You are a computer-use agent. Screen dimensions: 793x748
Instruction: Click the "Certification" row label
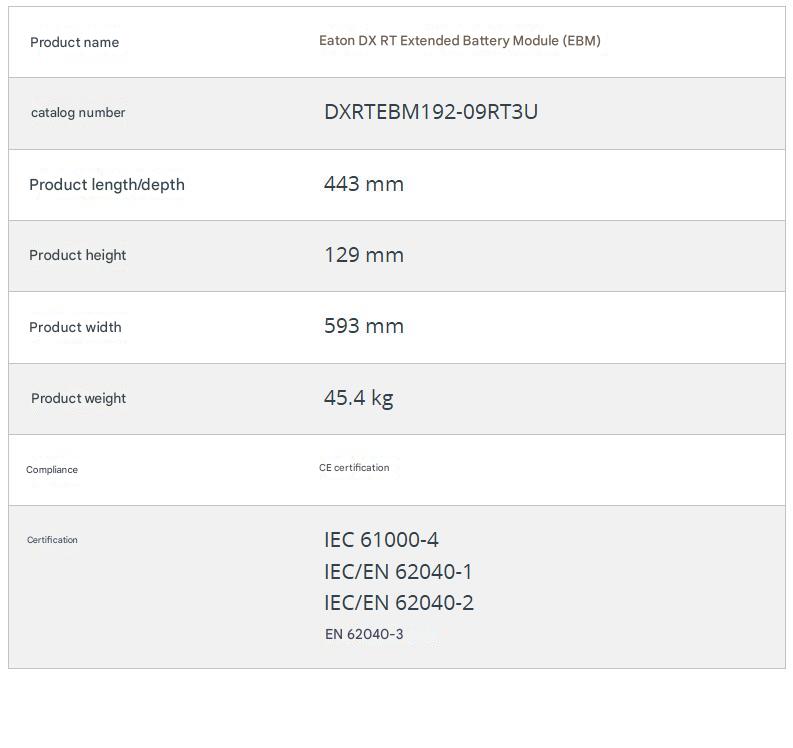tap(52, 540)
